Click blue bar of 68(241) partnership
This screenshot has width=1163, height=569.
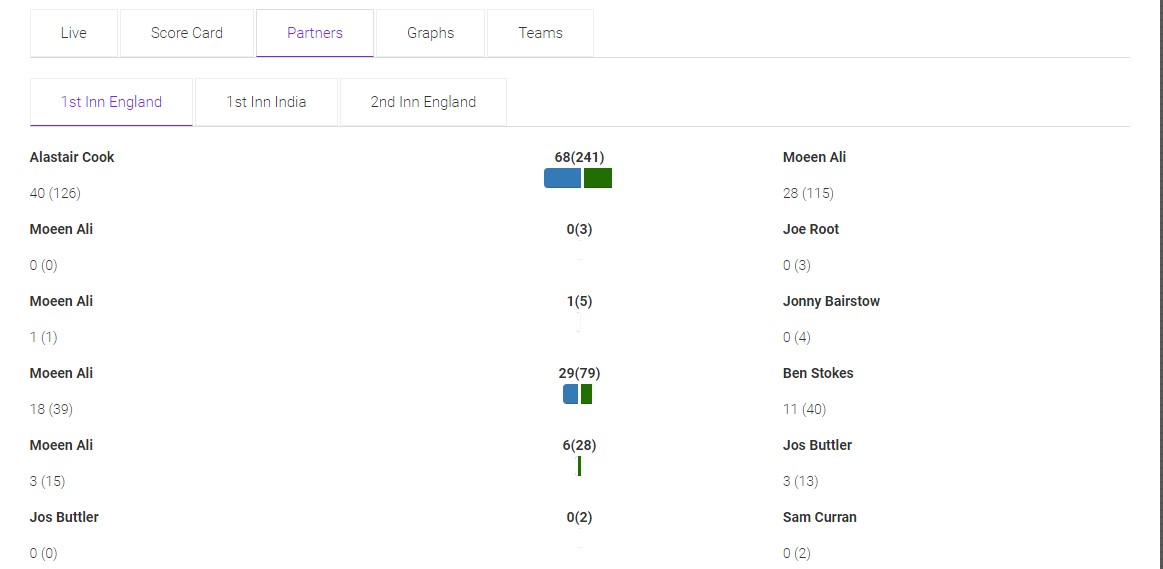[562, 178]
